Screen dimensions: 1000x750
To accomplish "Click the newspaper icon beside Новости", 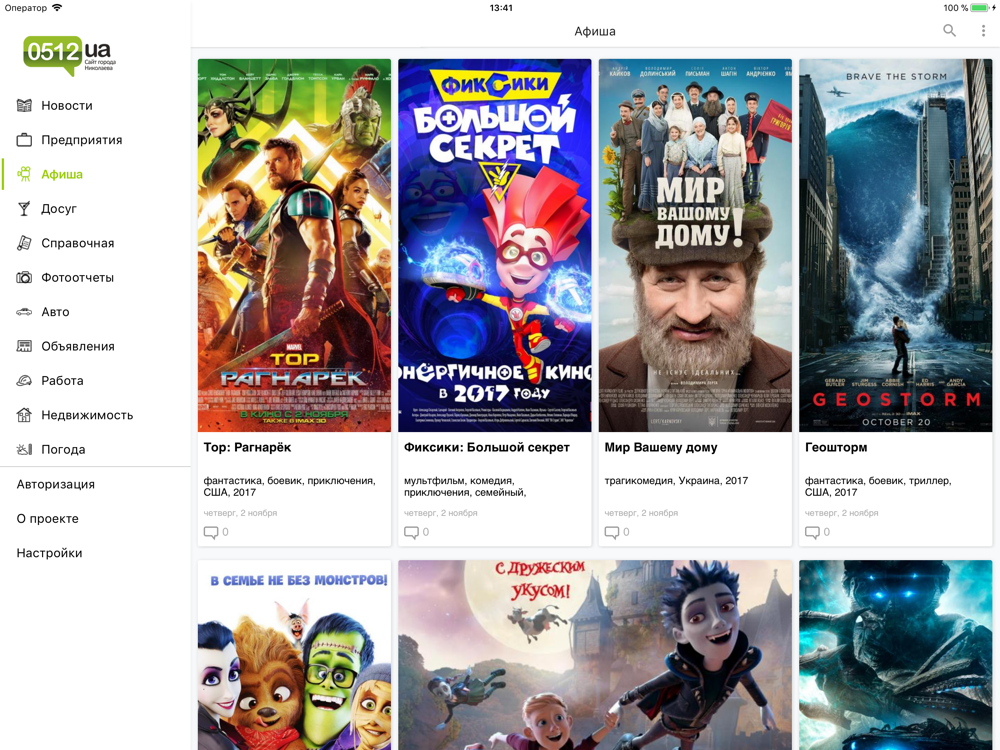I will (x=24, y=106).
